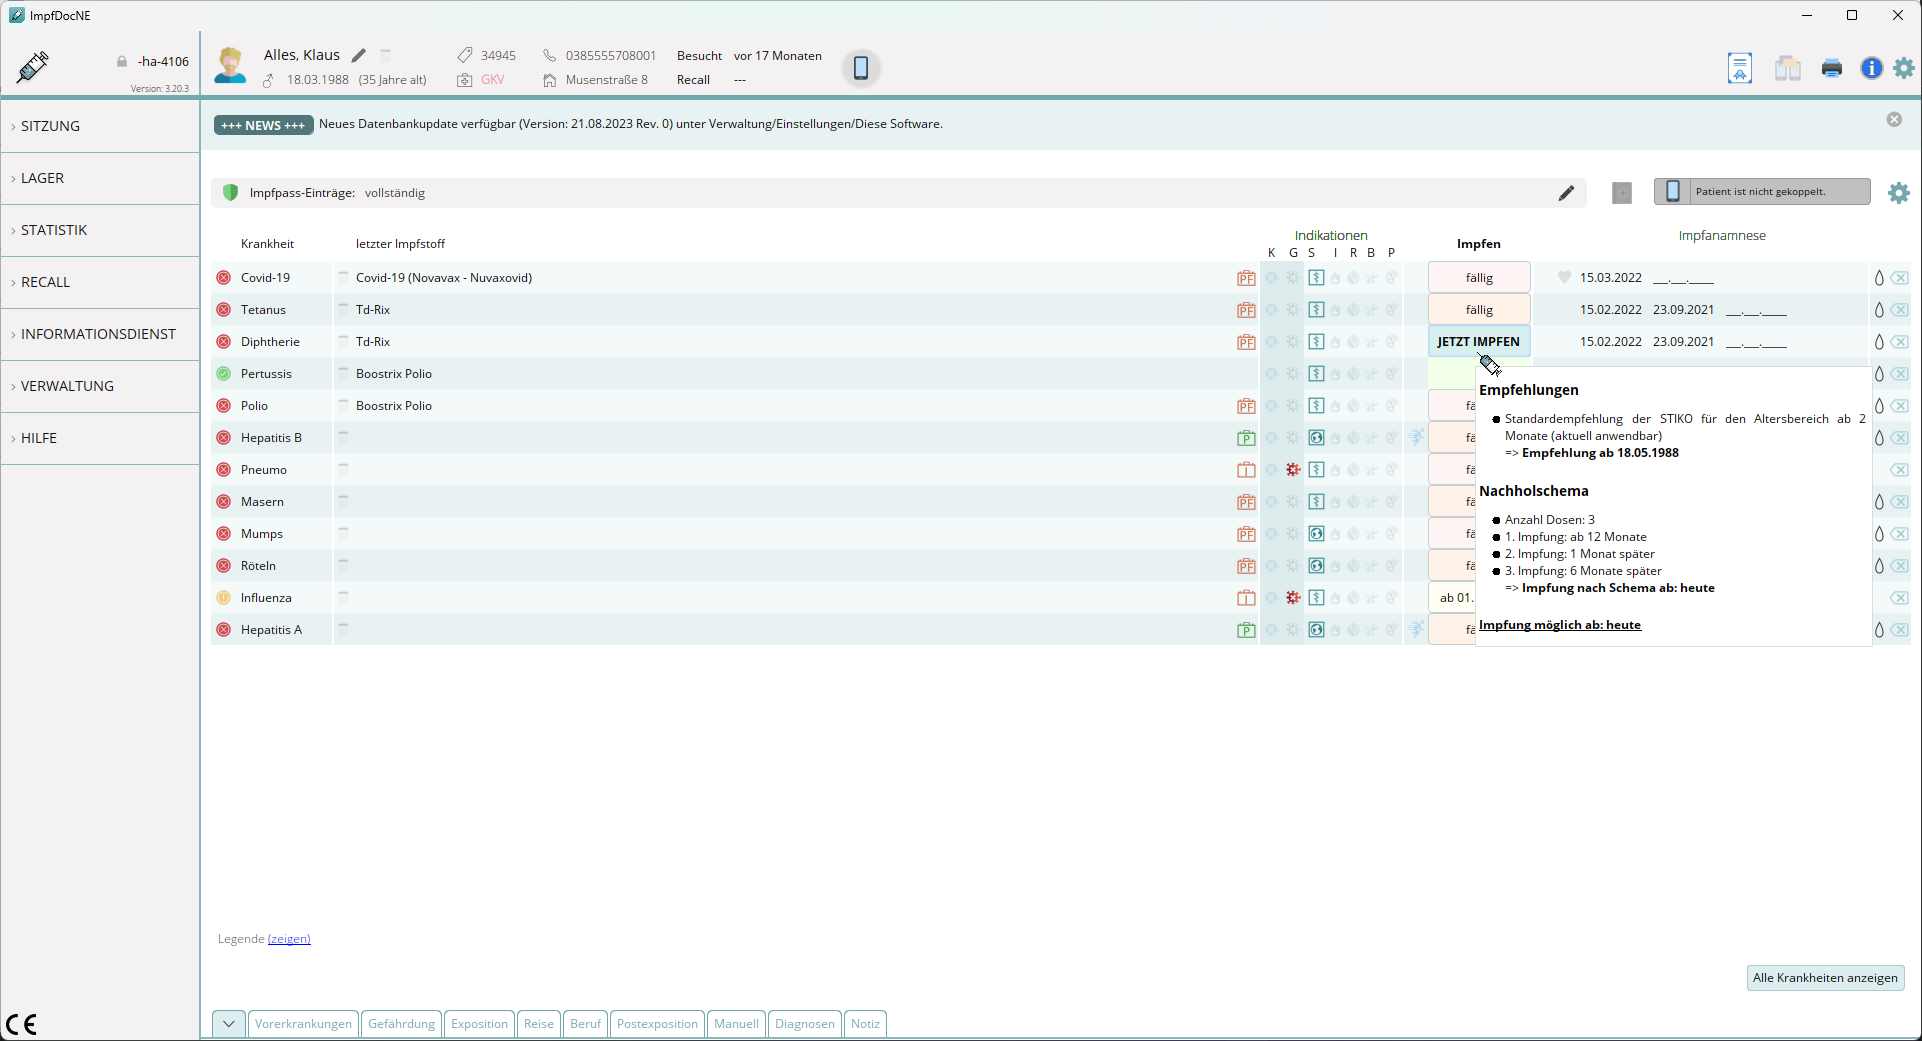Edit Impfpass-Einträge with pencil icon
Viewport: 1922px width, 1041px height.
point(1566,193)
